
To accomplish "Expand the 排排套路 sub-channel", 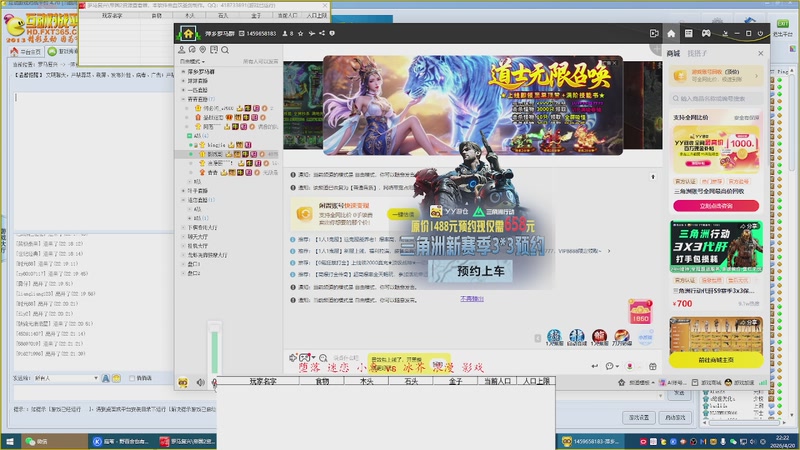I will [184, 81].
